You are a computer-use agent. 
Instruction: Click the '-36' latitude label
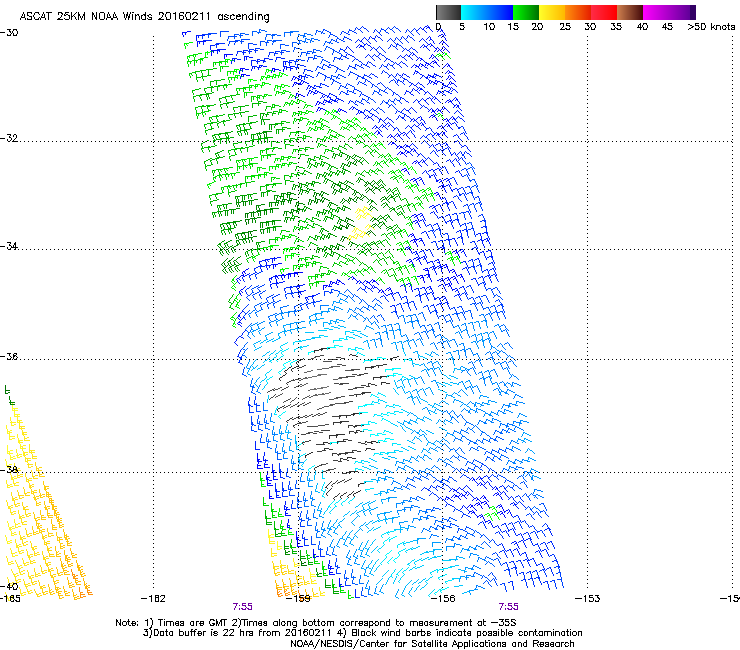click(x=9, y=356)
